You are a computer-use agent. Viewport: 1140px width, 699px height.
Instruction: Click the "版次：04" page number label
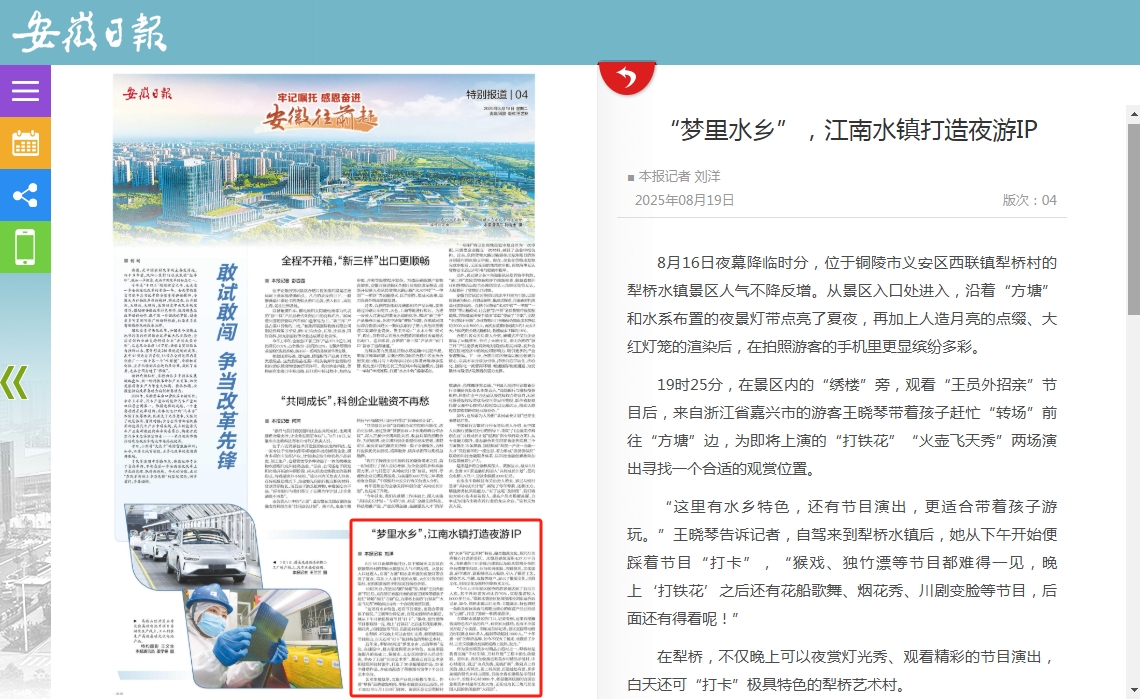[x=1029, y=200]
